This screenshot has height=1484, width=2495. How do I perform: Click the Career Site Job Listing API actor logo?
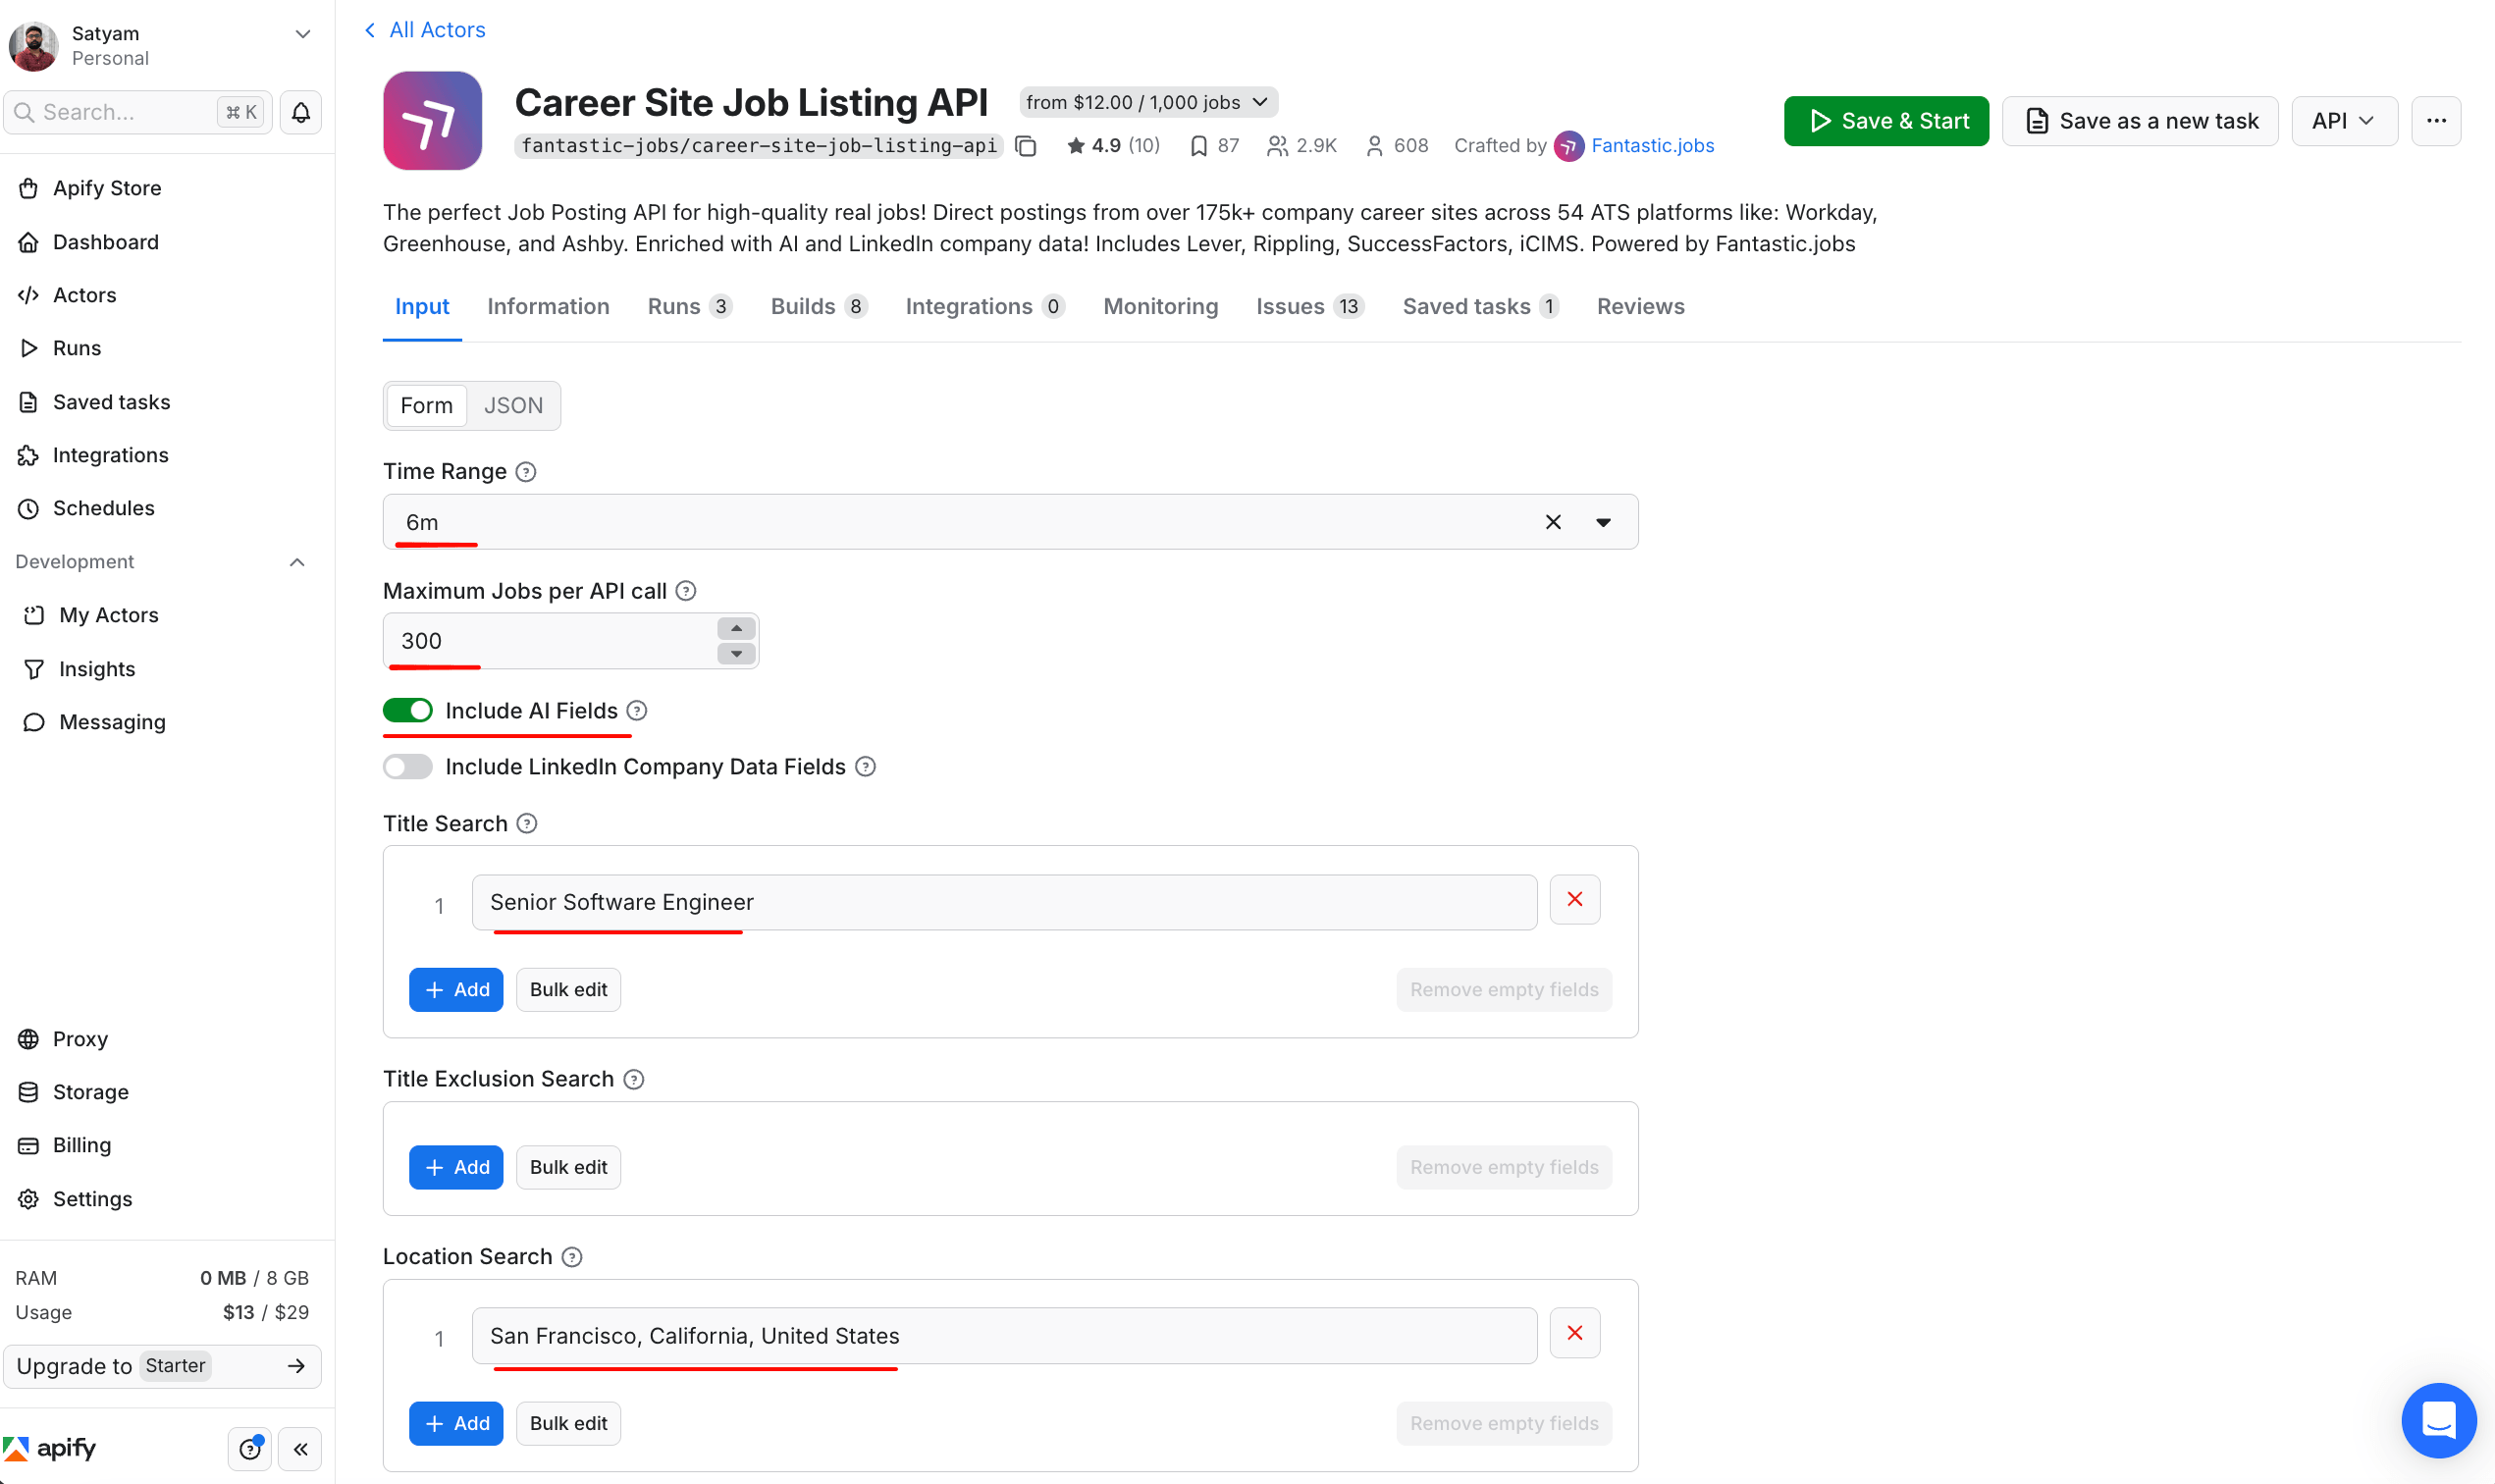pyautogui.click(x=432, y=121)
